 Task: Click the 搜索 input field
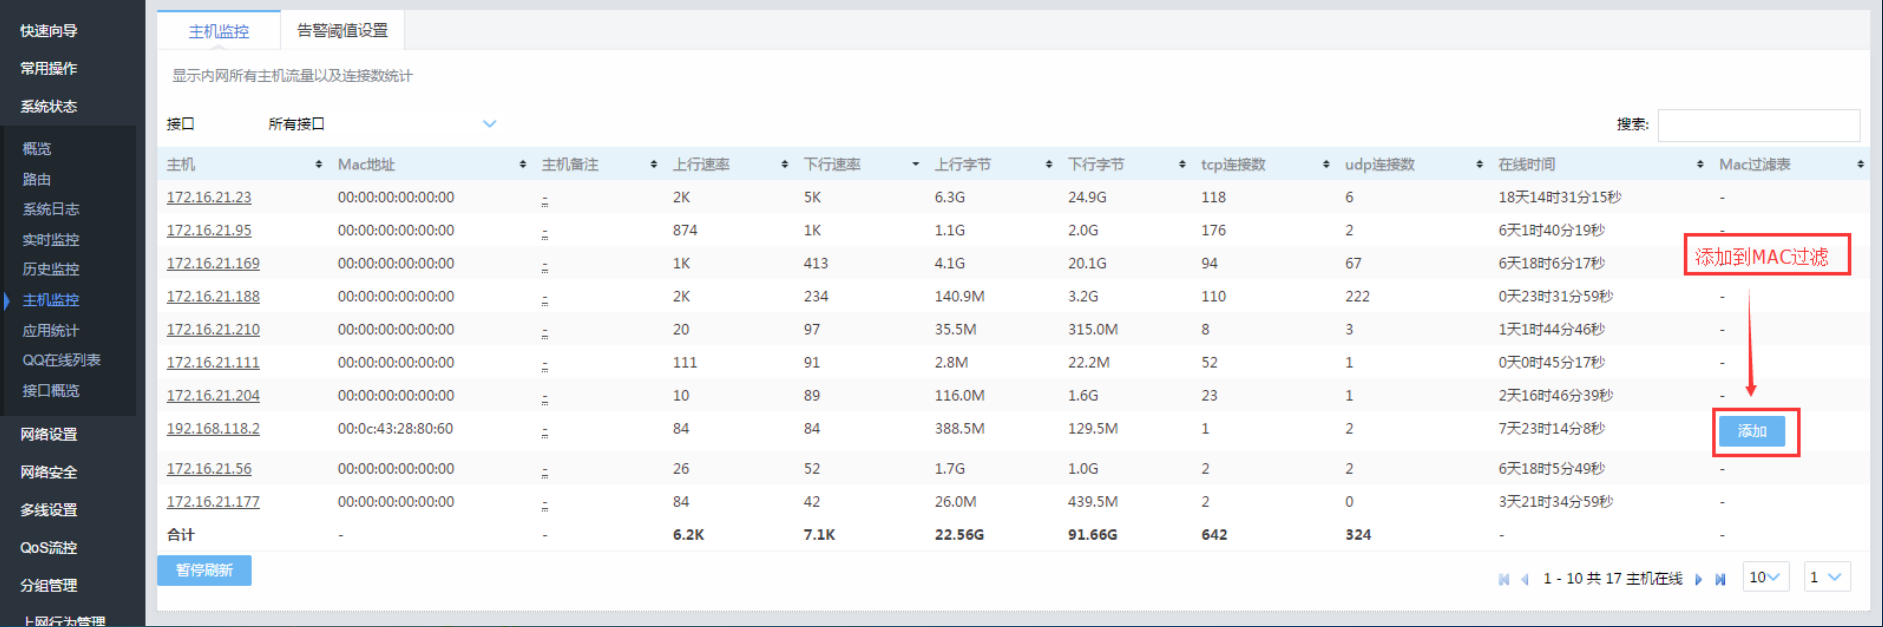pos(1758,125)
